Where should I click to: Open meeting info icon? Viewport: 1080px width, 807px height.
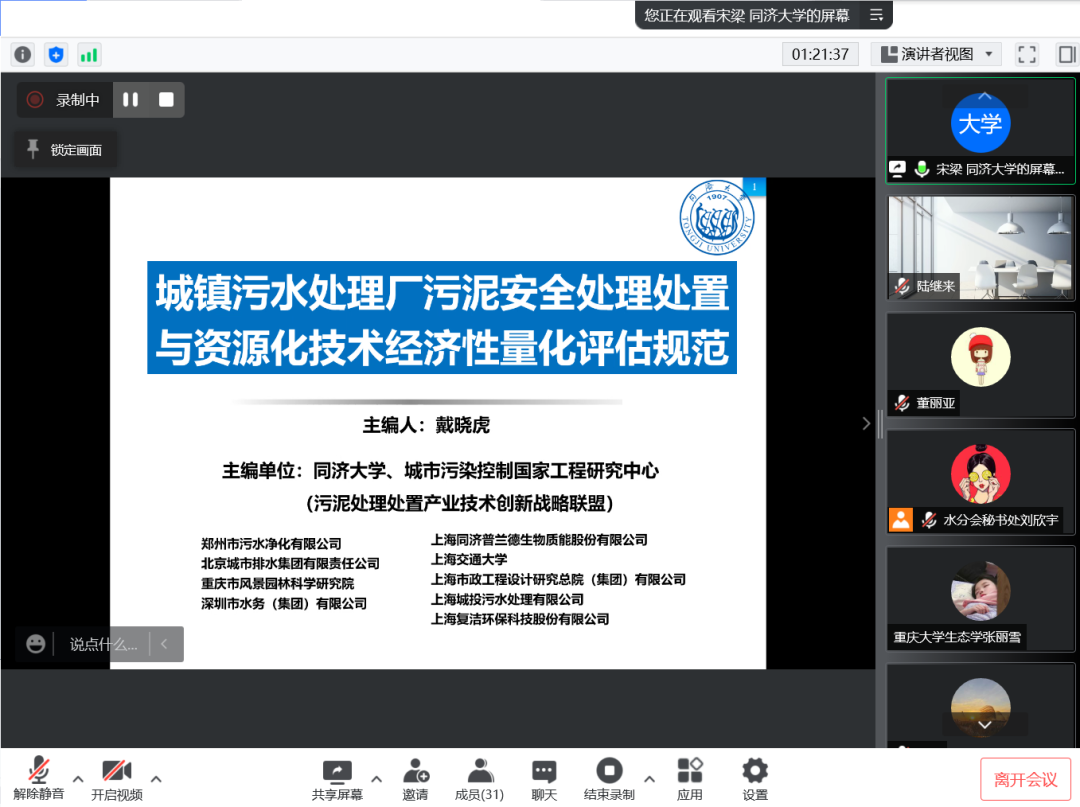coord(23,54)
